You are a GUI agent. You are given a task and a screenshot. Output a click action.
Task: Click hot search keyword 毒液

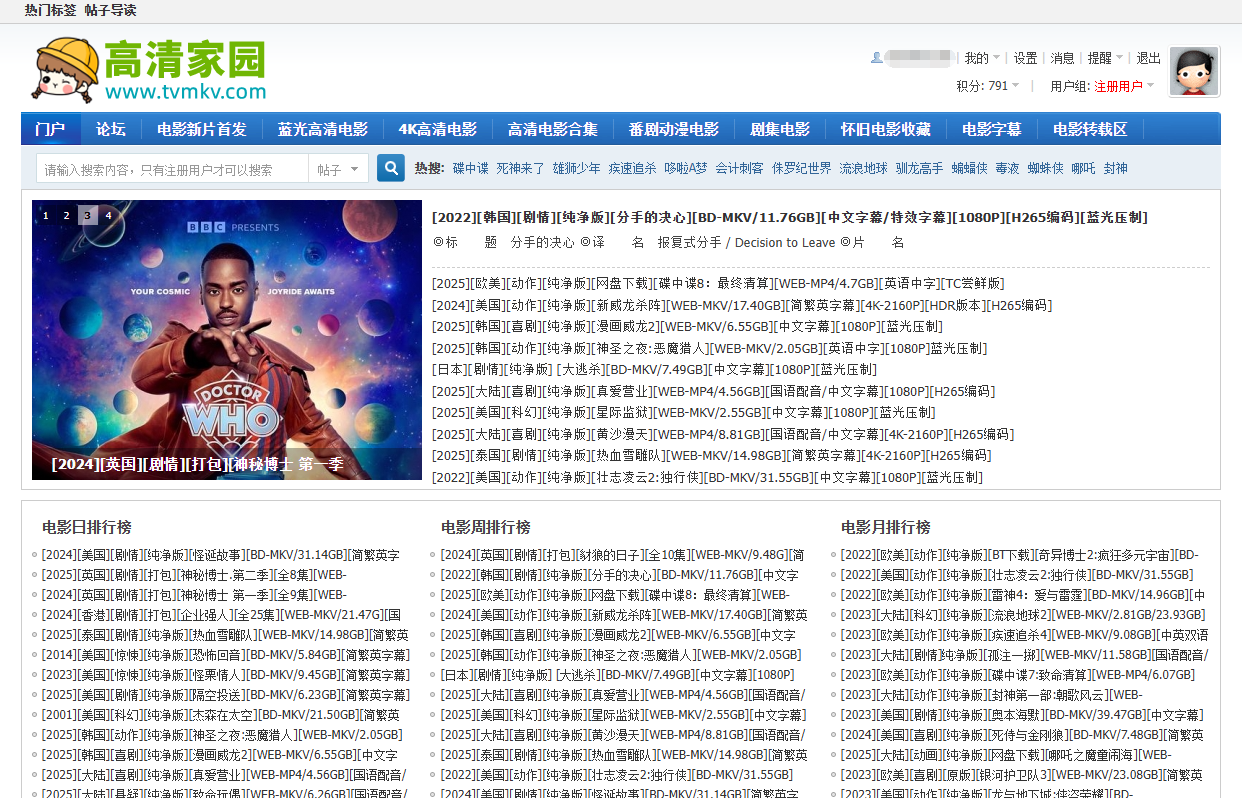(1007, 168)
